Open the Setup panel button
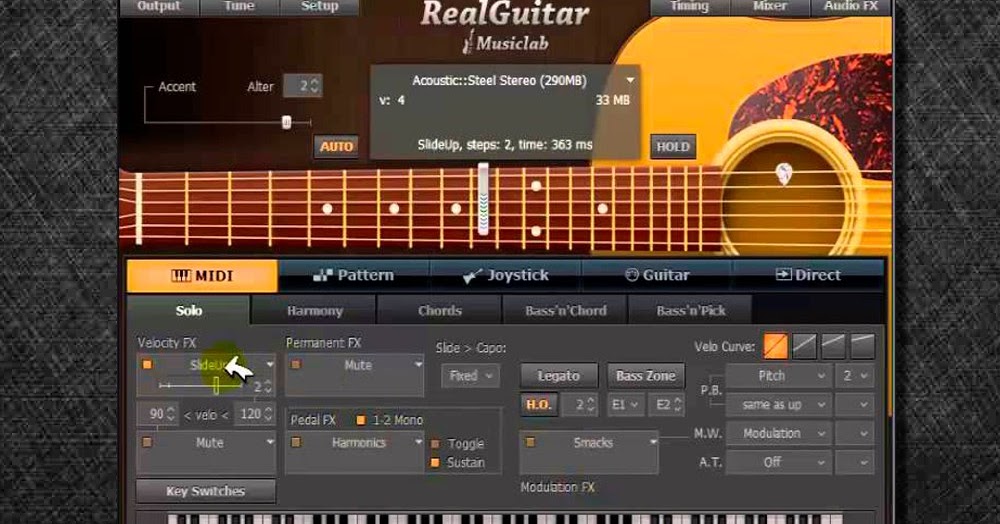The image size is (1000, 524). tap(320, 6)
